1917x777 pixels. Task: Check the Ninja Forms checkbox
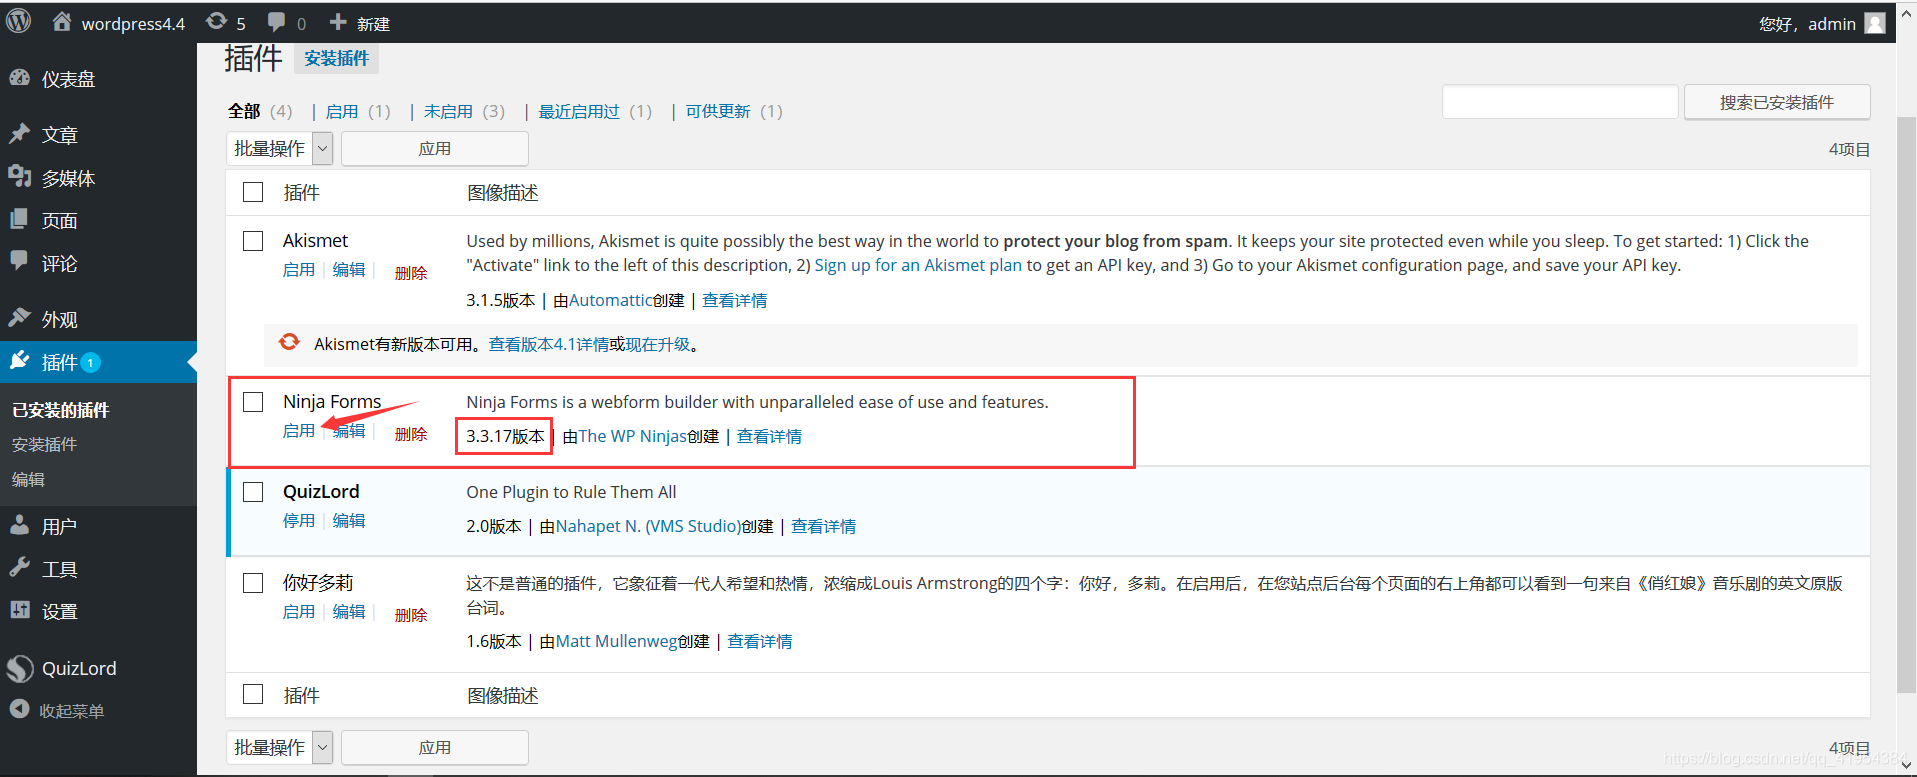point(253,402)
